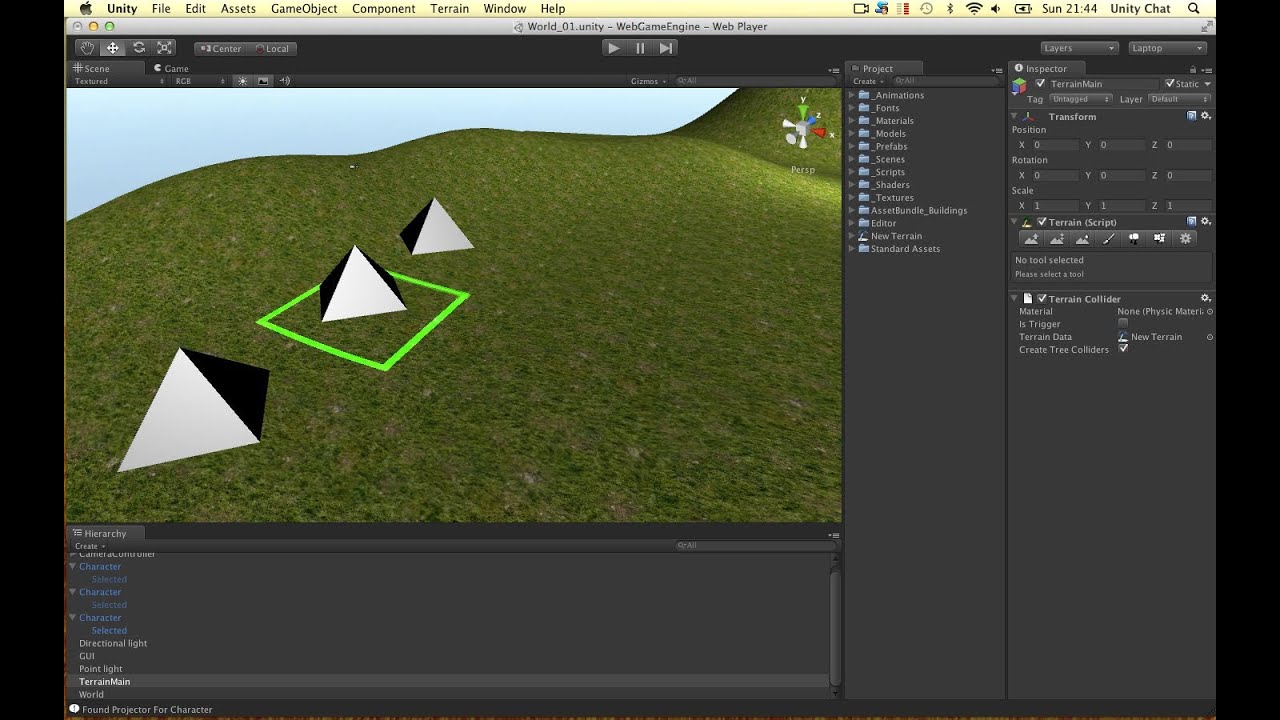
Task: Open Transform component gear menu
Action: pos(1206,116)
